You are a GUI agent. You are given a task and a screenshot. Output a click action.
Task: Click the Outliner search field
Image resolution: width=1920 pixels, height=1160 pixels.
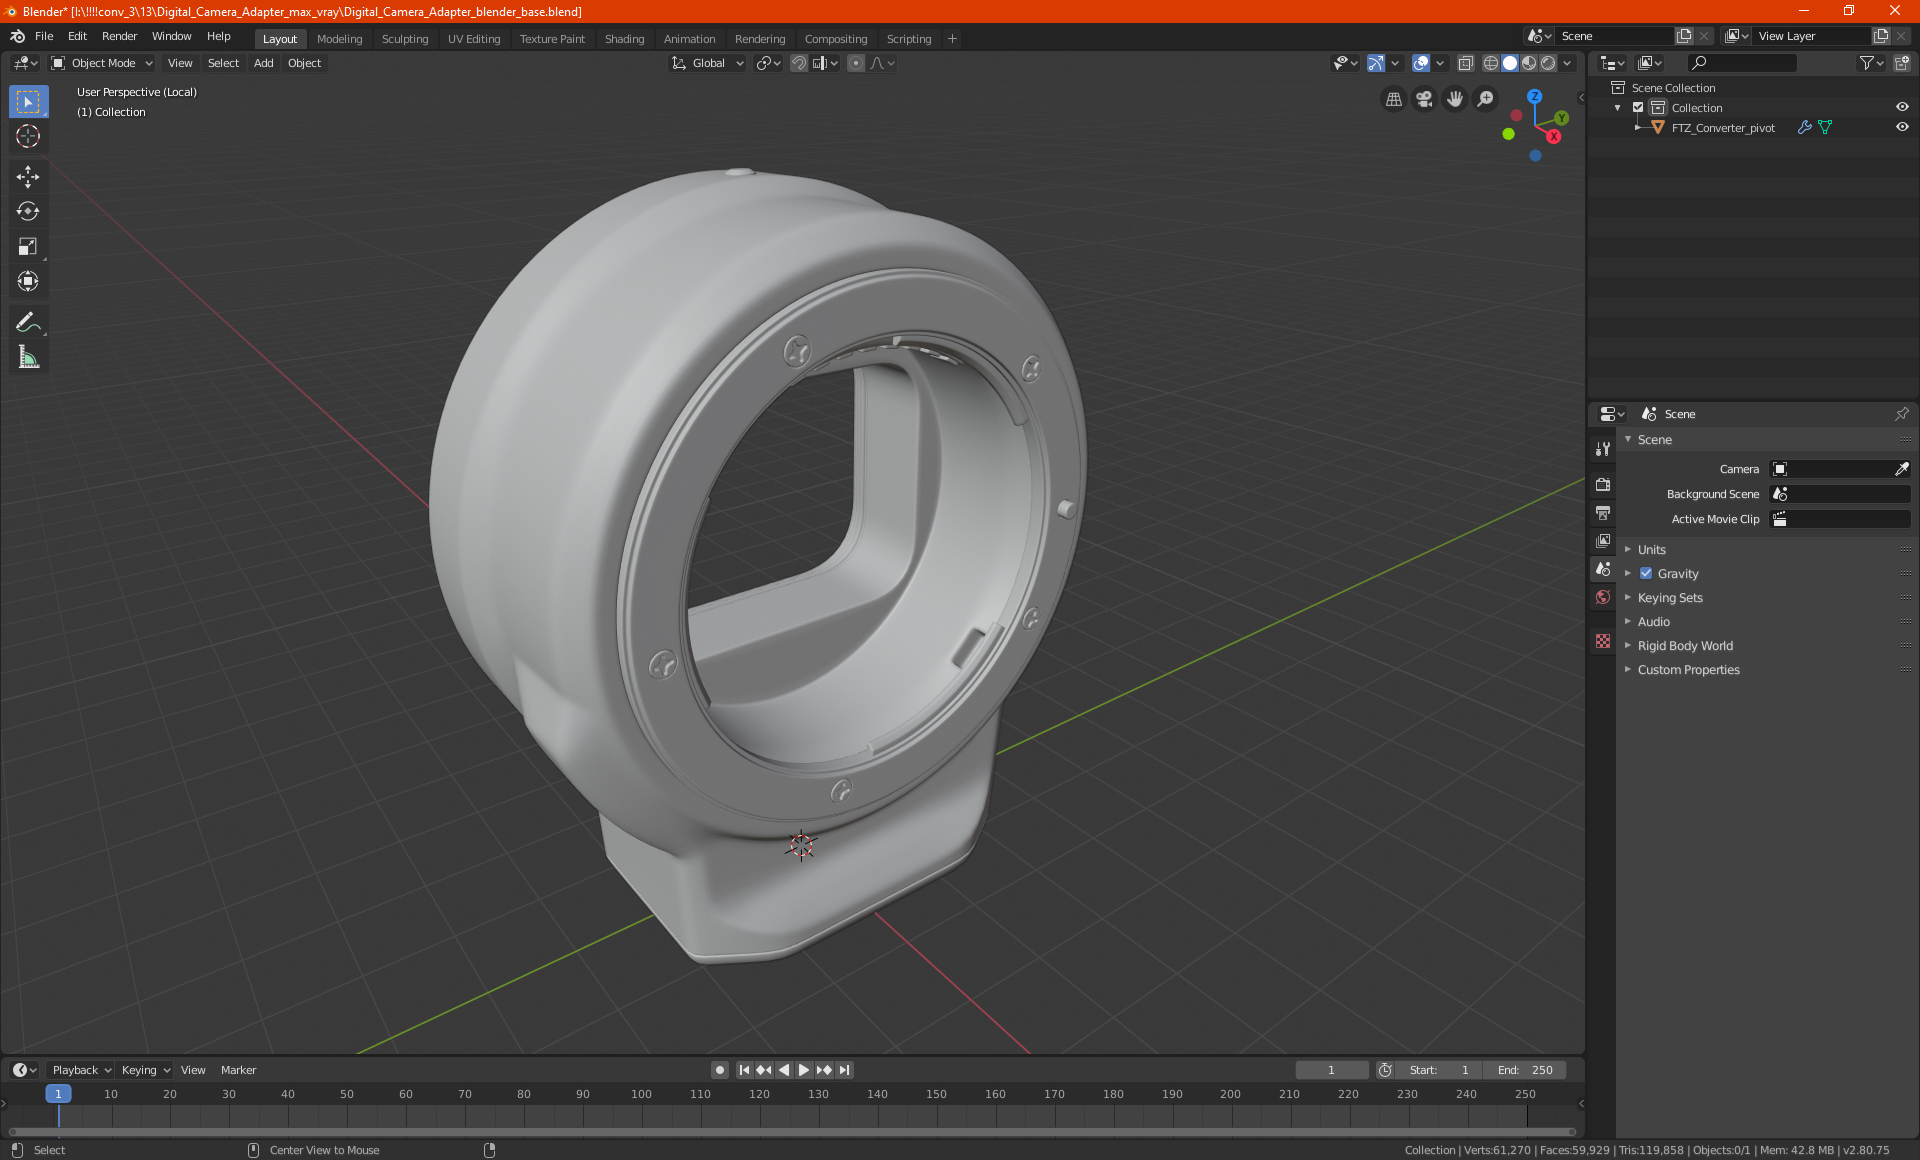[x=1741, y=63]
